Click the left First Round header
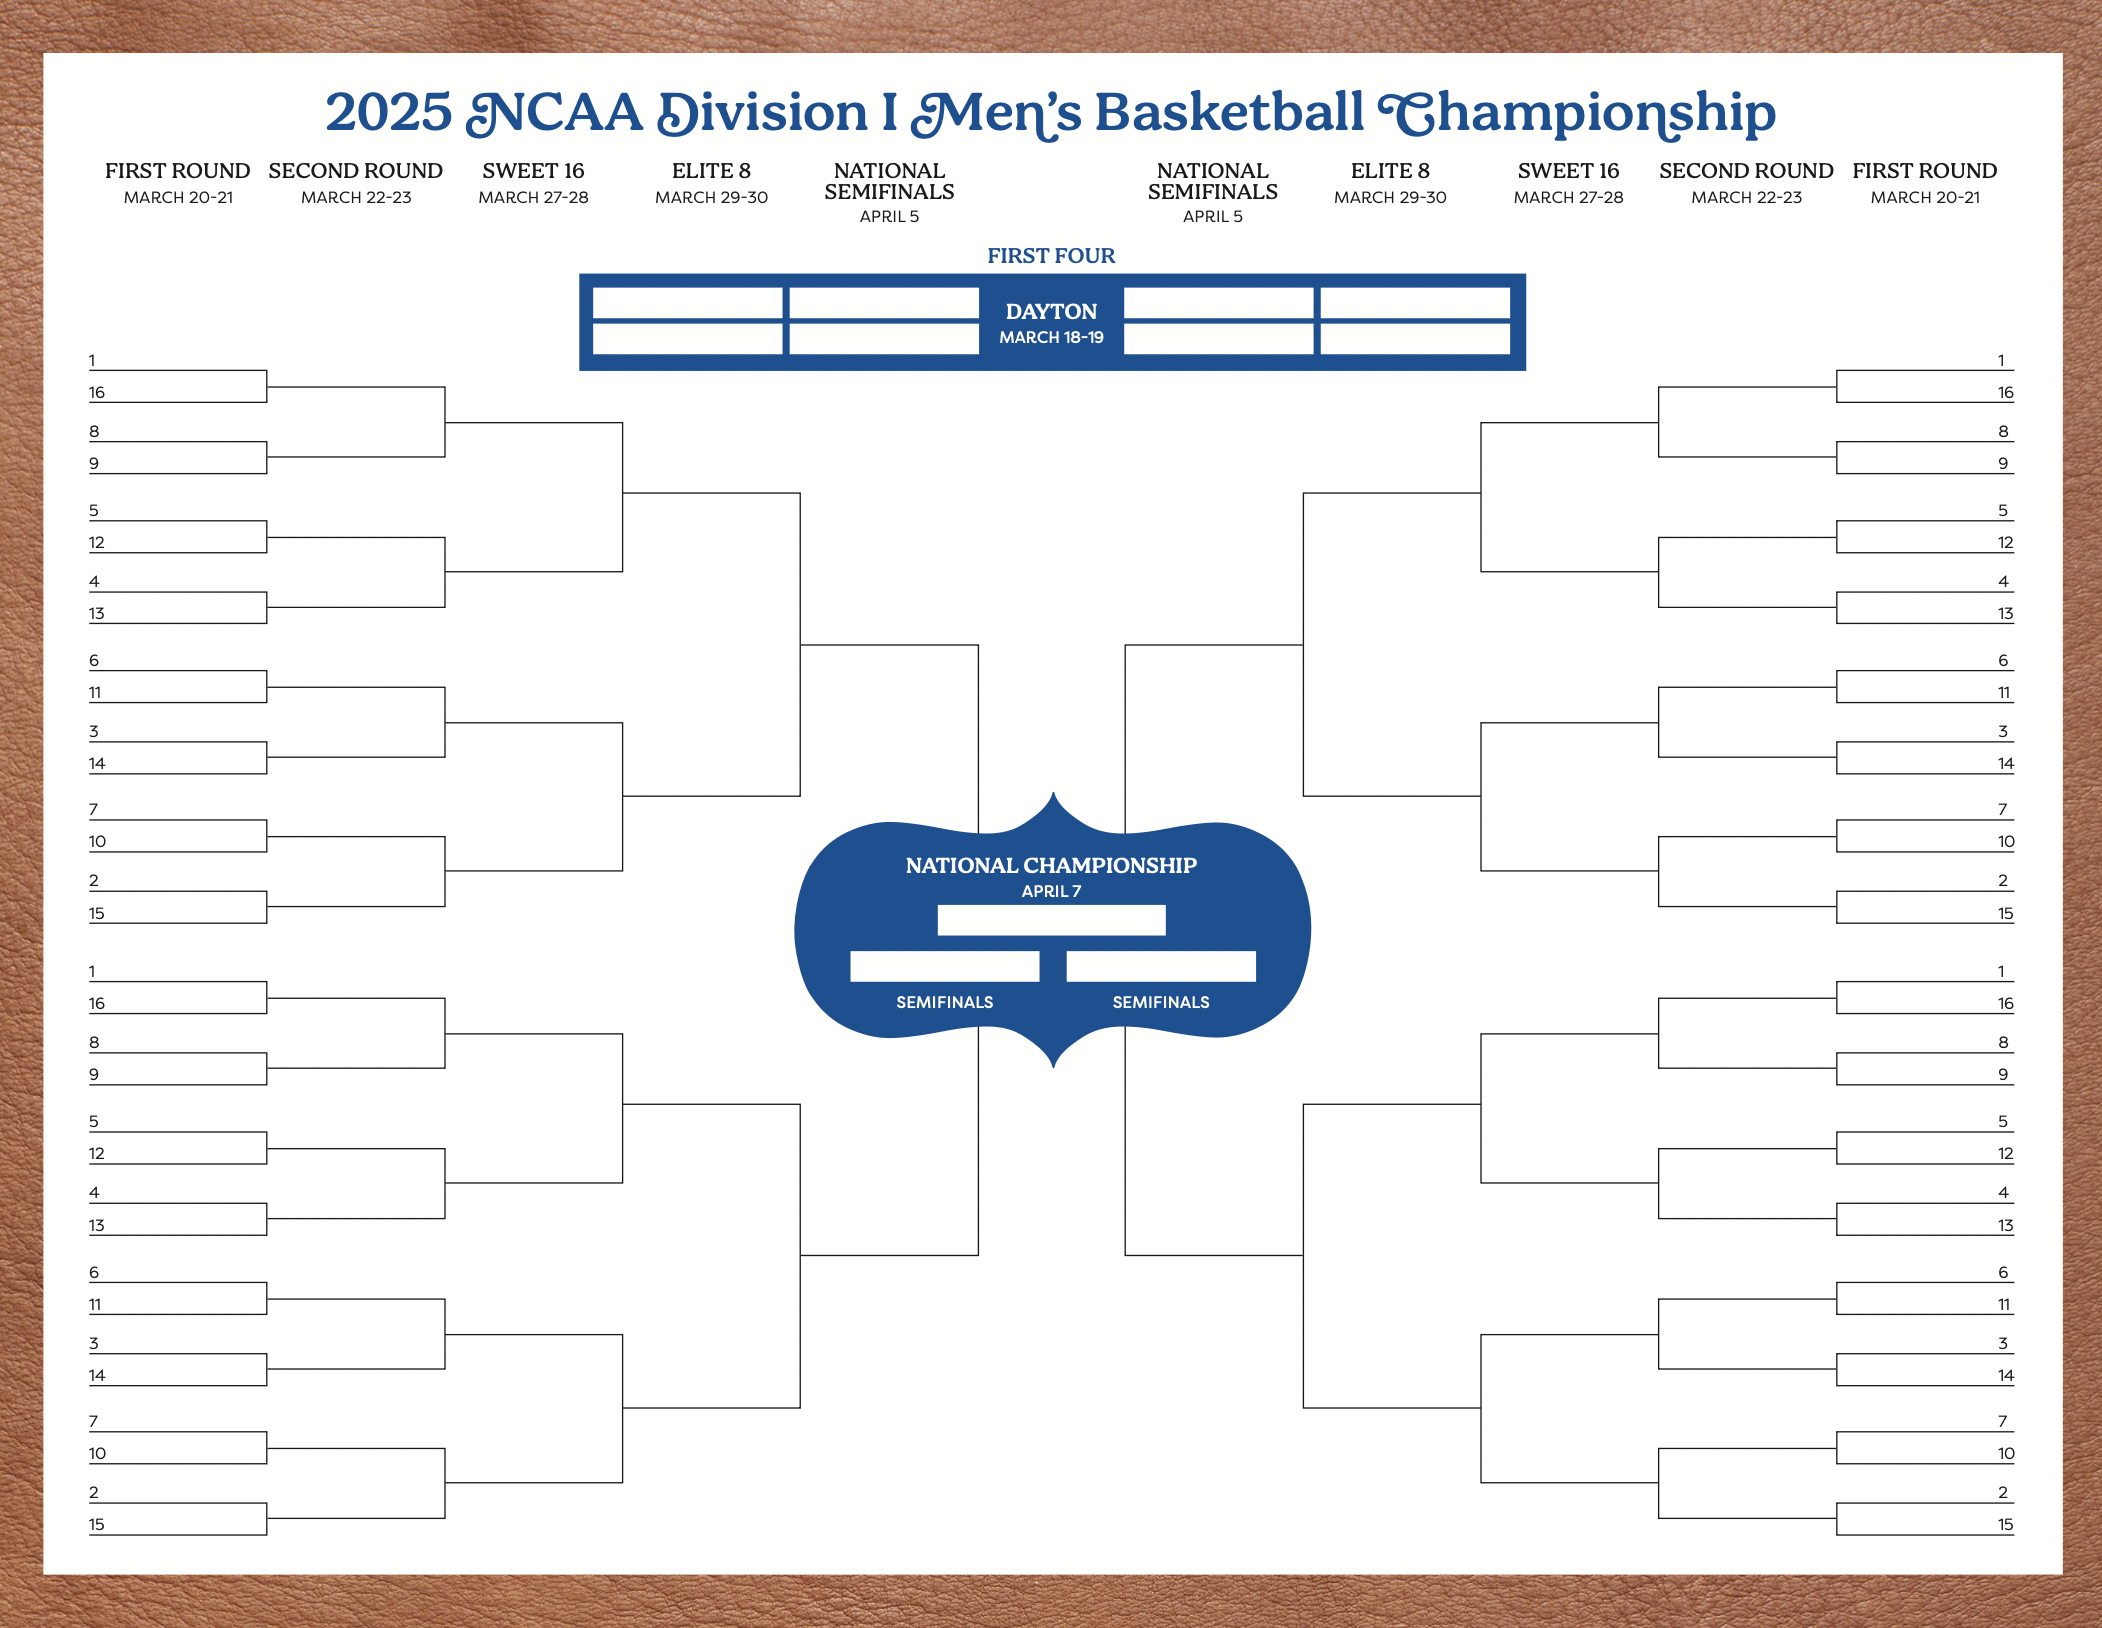Screen dimensions: 2102x1628 [x=178, y=183]
